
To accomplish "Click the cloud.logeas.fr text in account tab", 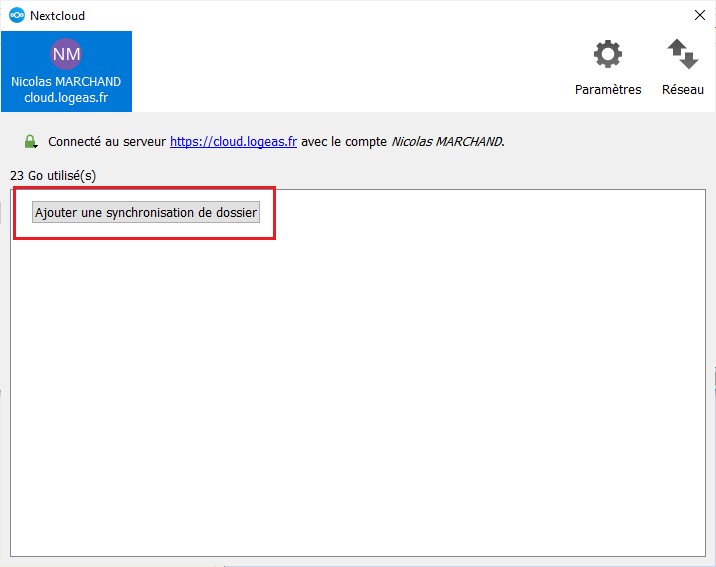I will coord(66,99).
